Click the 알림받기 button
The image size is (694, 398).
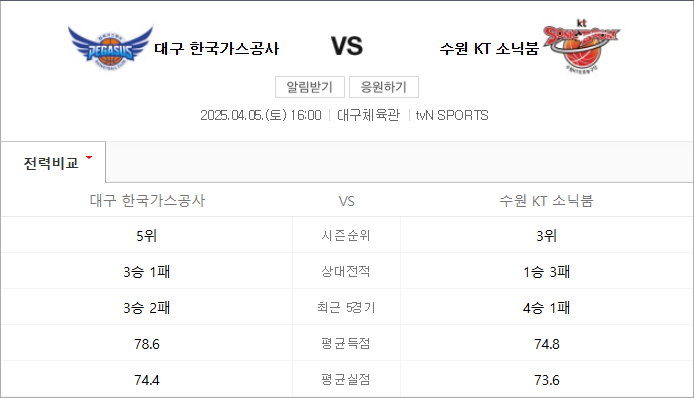pyautogui.click(x=310, y=87)
